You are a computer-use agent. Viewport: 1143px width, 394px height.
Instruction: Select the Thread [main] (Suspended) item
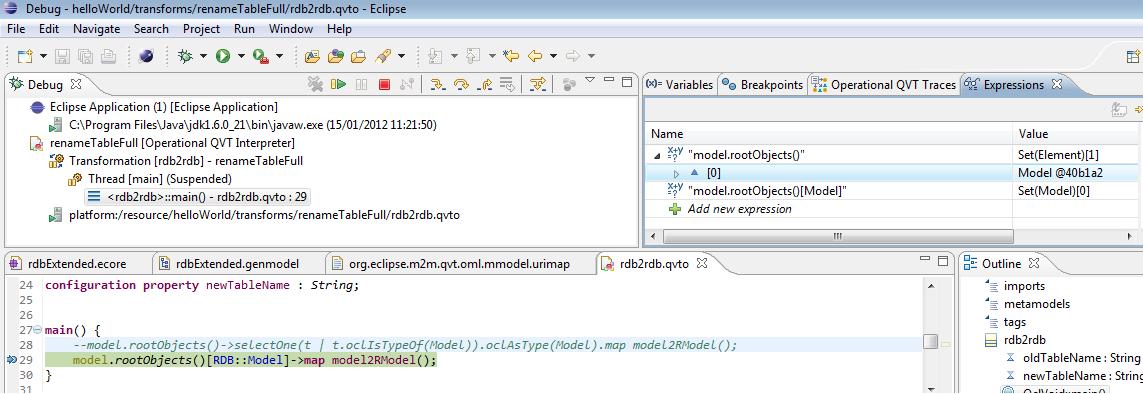click(x=160, y=178)
